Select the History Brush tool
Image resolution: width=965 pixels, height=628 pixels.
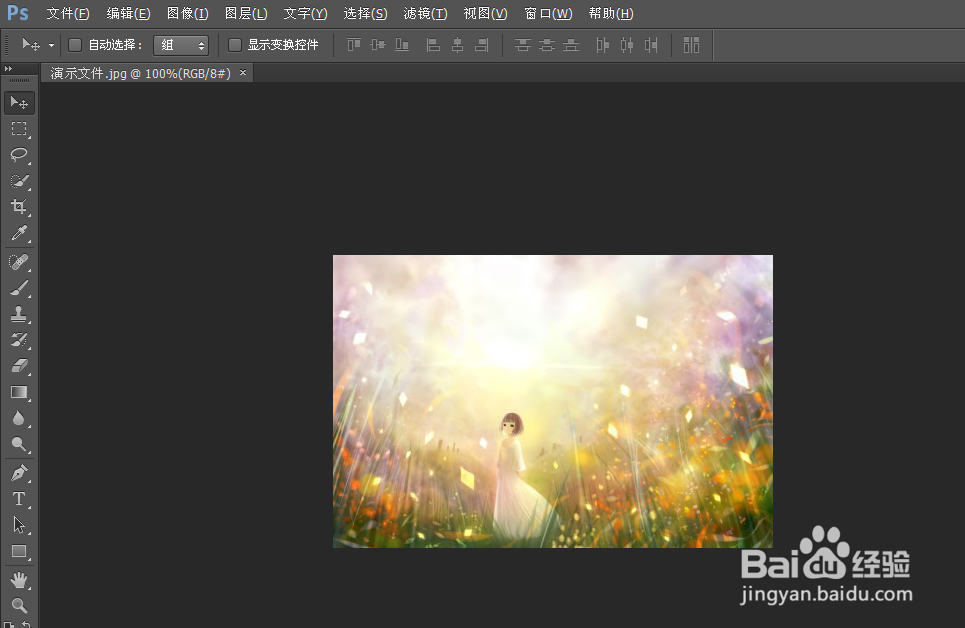pos(19,340)
